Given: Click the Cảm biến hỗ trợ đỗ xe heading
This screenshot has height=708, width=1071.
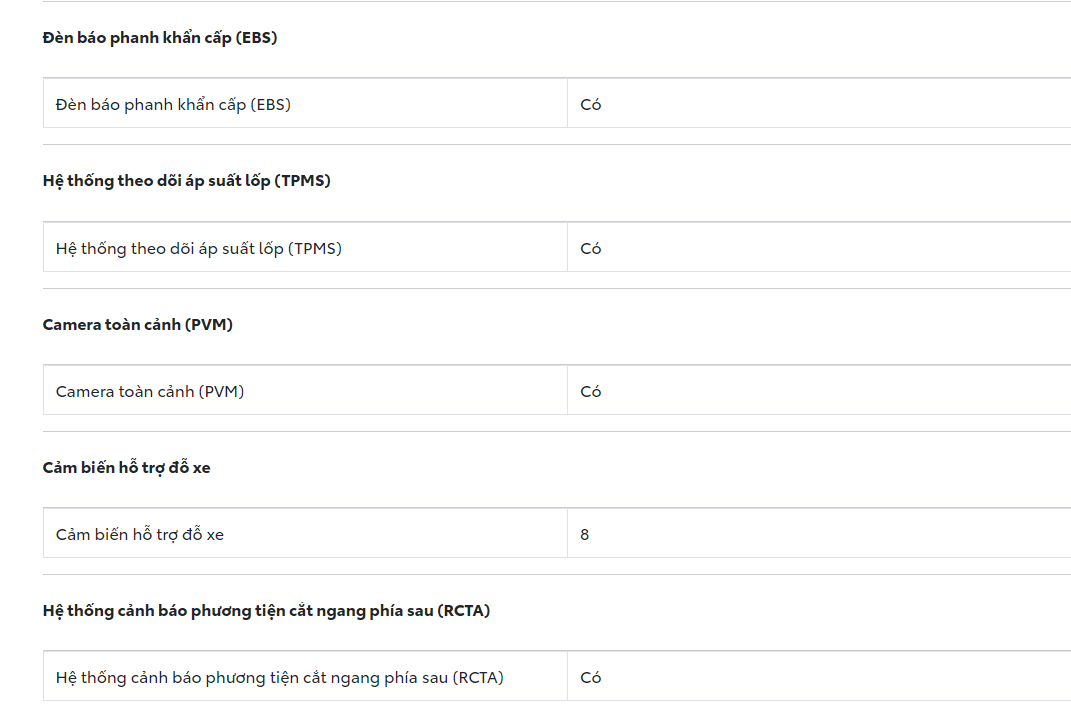Looking at the screenshot, I should tap(127, 467).
